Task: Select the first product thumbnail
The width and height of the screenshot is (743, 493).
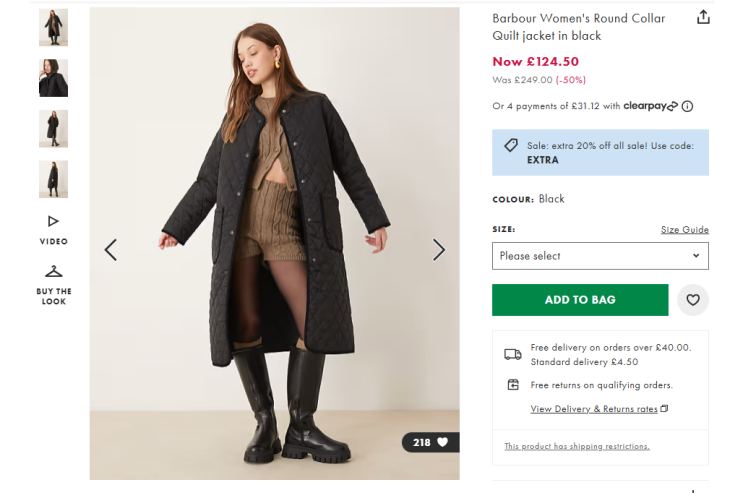Action: tap(53, 27)
